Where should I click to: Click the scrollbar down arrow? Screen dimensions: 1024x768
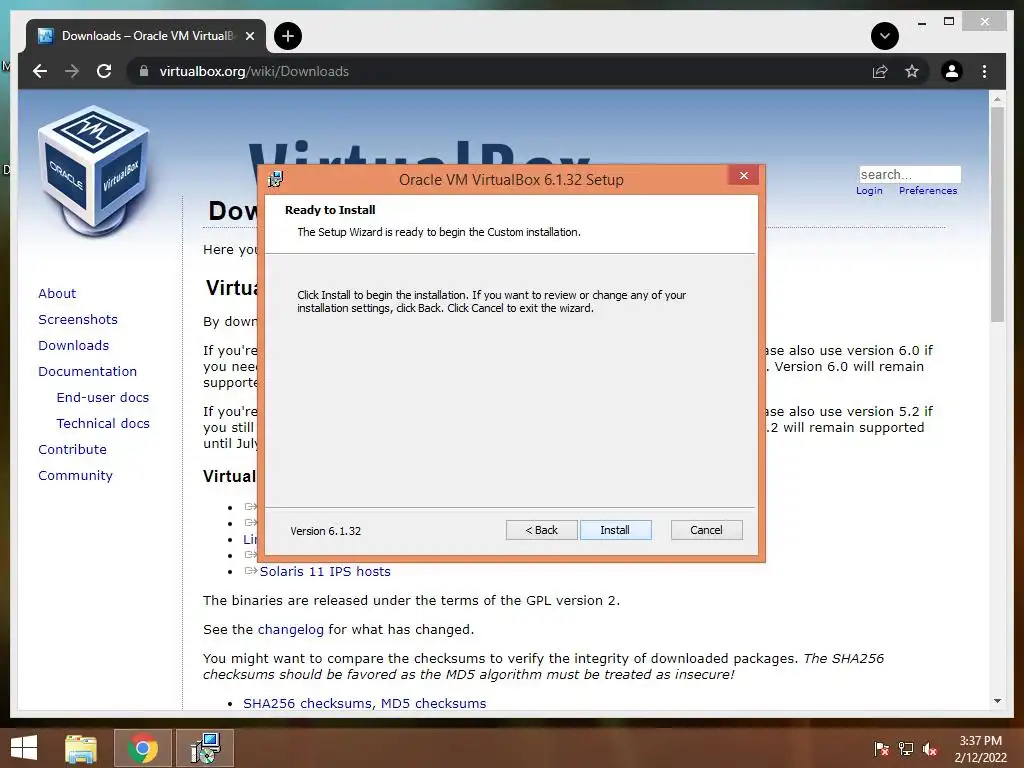pos(997,701)
